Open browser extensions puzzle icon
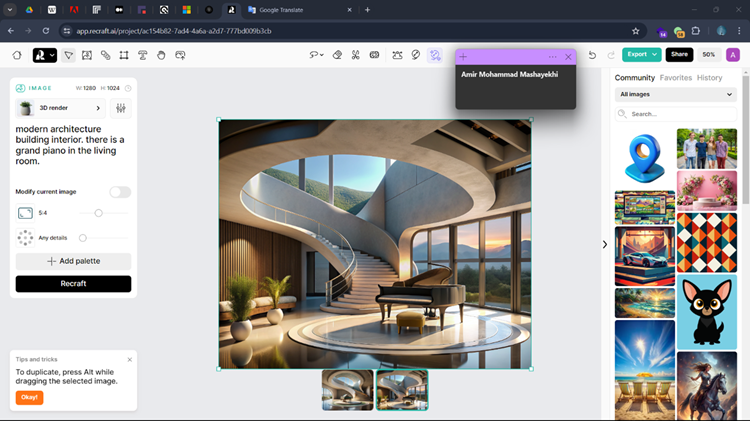Image resolution: width=750 pixels, height=421 pixels. click(696, 31)
